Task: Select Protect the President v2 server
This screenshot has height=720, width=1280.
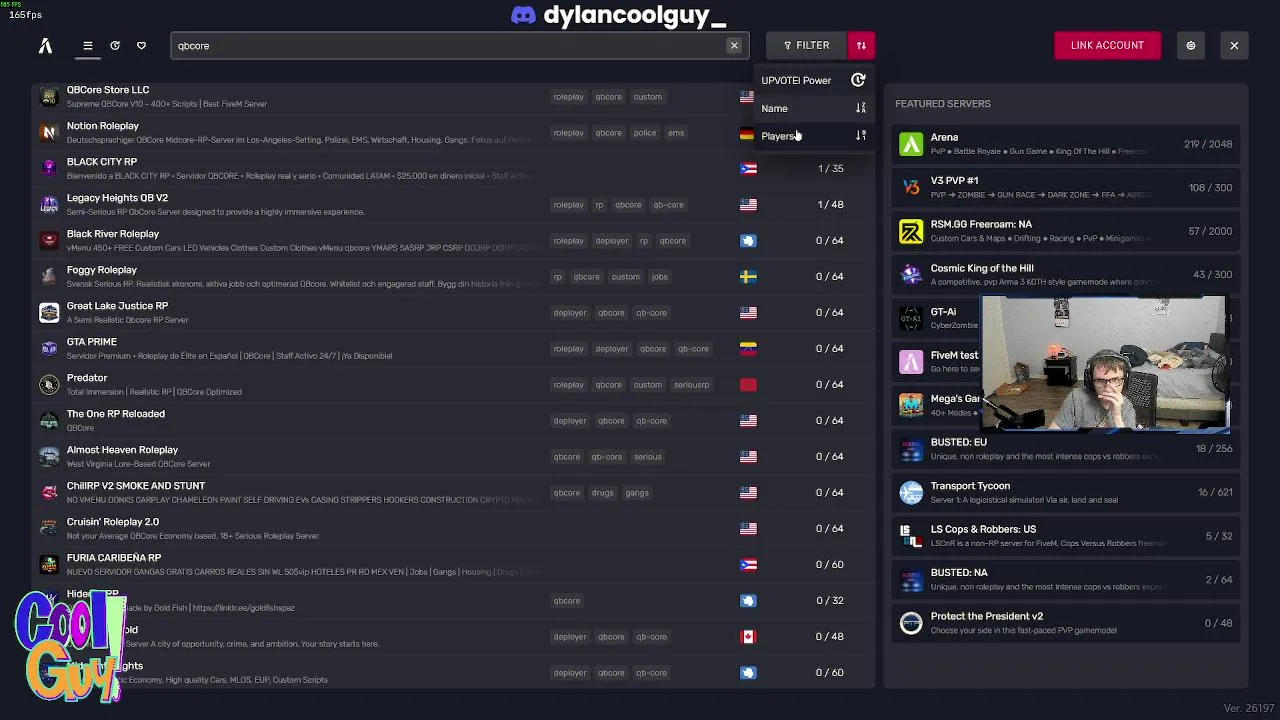Action: tap(1066, 623)
